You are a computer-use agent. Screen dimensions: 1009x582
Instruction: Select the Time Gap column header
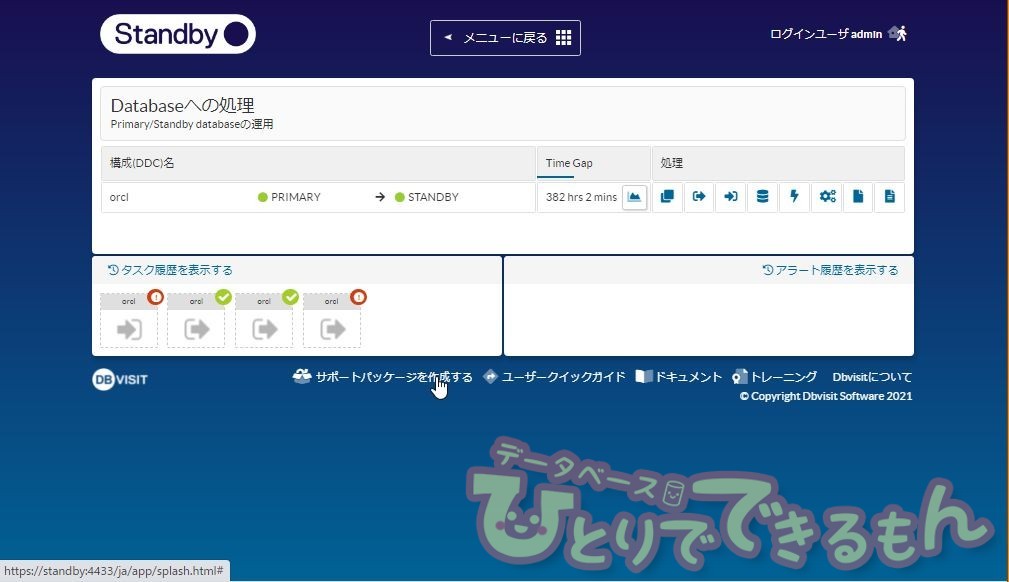pyautogui.click(x=569, y=163)
